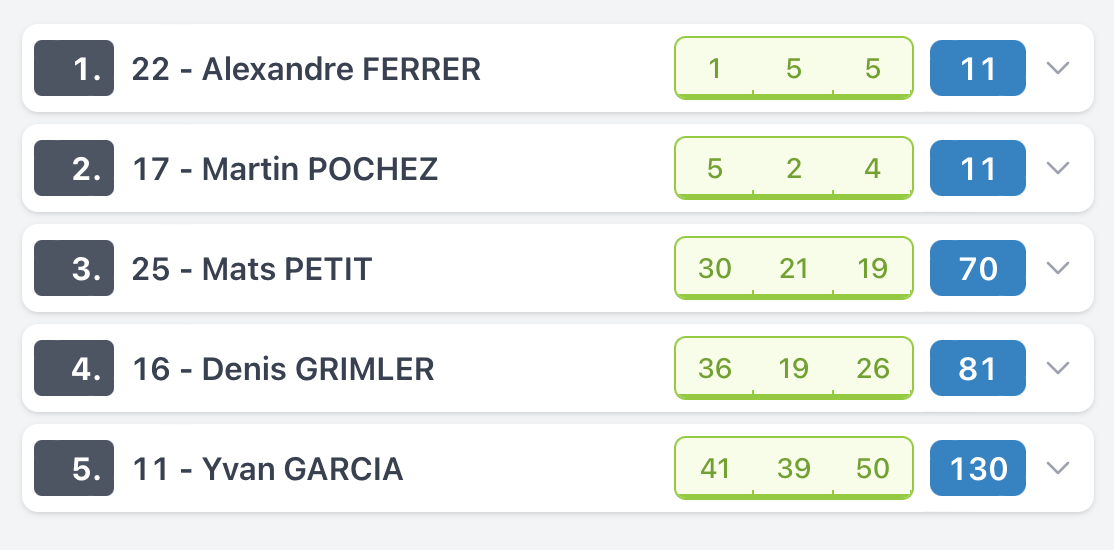Image resolution: width=1114 pixels, height=550 pixels.
Task: Select Denis GRIMLER's total score 81
Action: 978,368
